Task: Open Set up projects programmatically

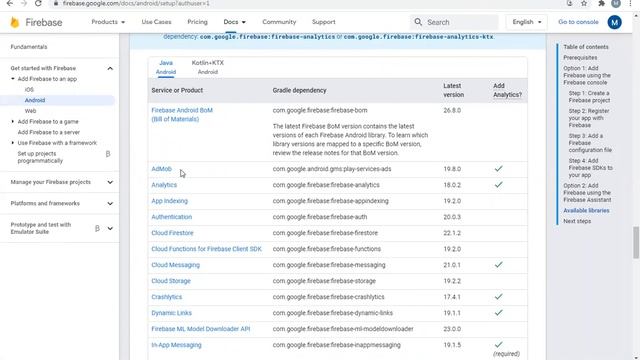Action: click(40, 157)
